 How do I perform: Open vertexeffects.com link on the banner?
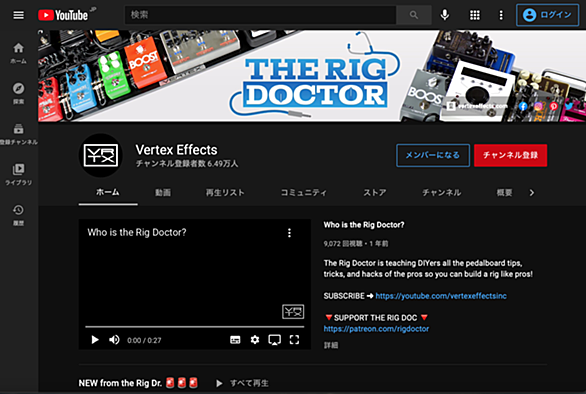pos(478,106)
